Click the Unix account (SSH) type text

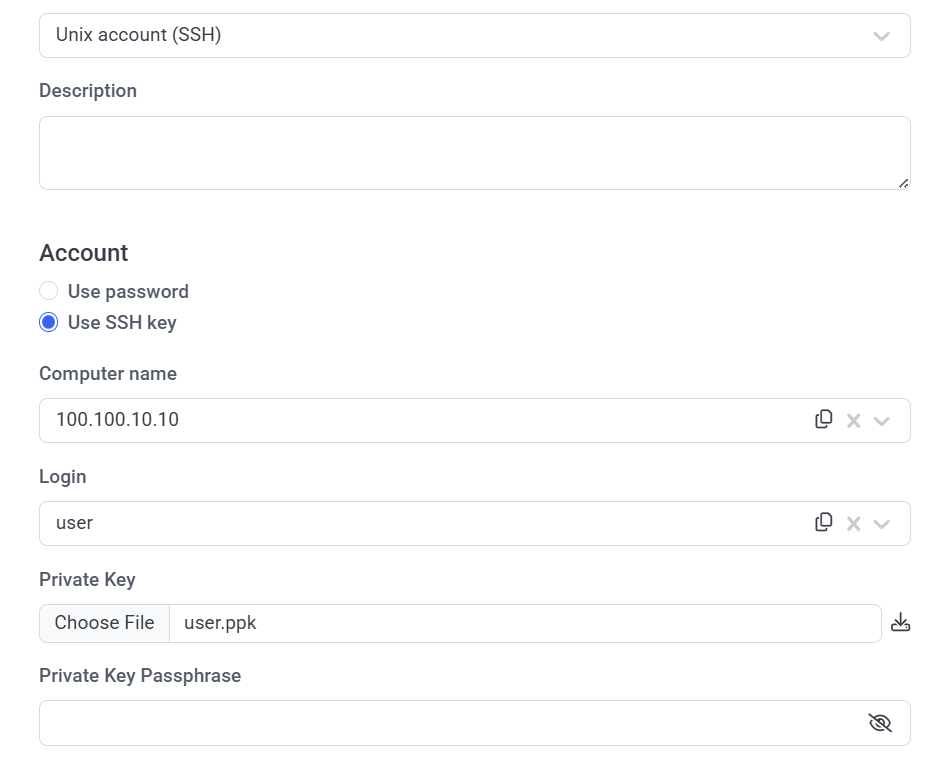point(138,35)
